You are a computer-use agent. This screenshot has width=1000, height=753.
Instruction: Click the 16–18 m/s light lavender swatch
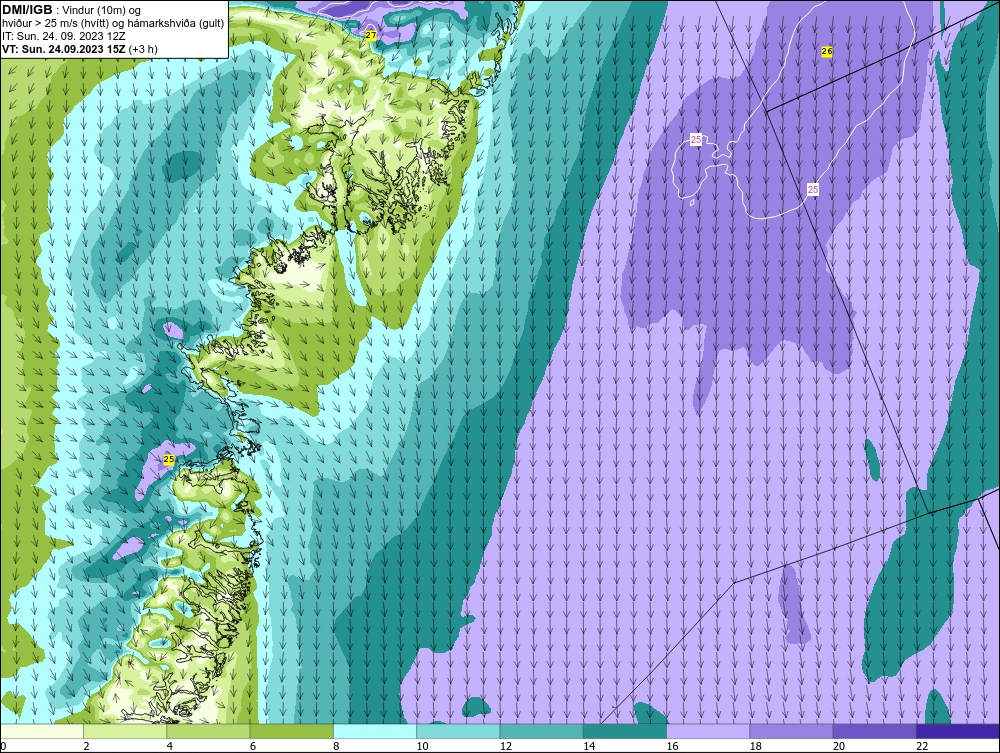point(708,731)
